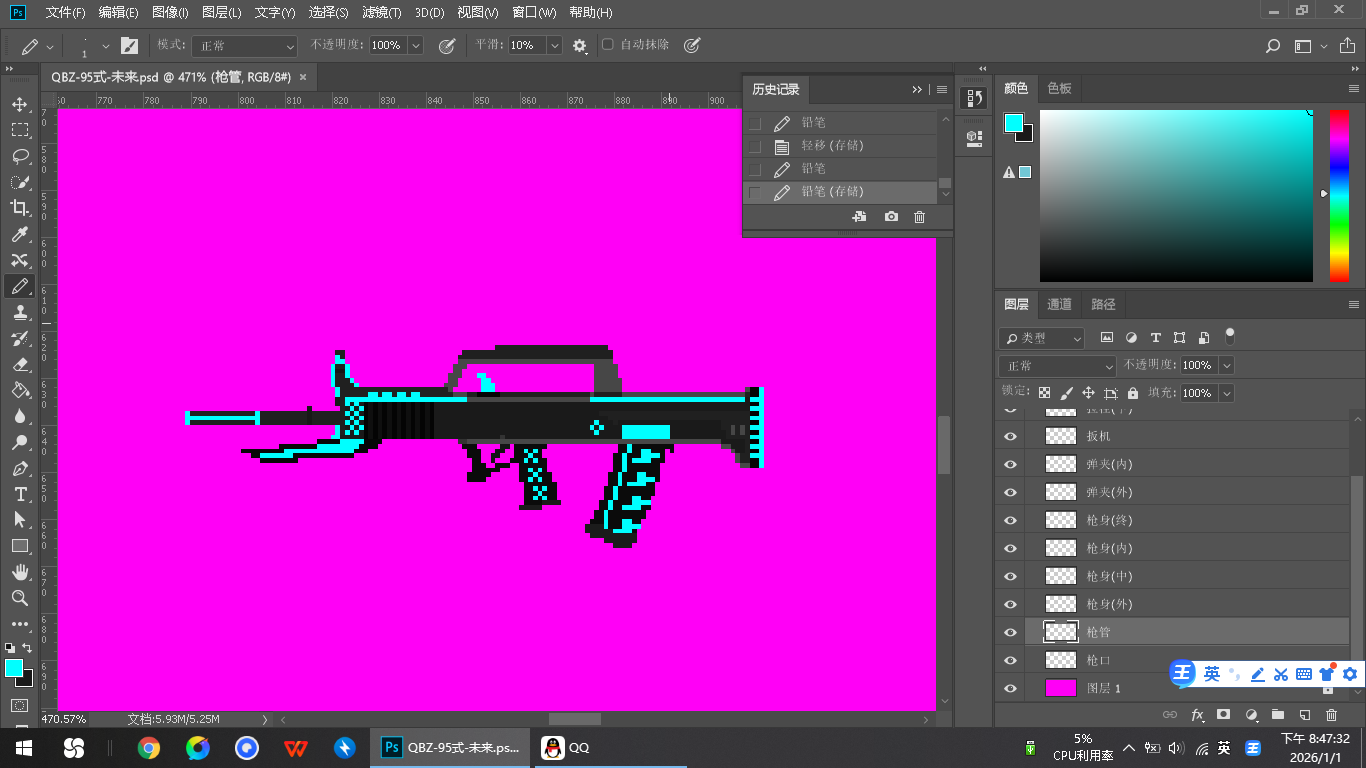1366x768 pixels.
Task: Open the blend mode 模式 dropdown
Action: (x=246, y=46)
